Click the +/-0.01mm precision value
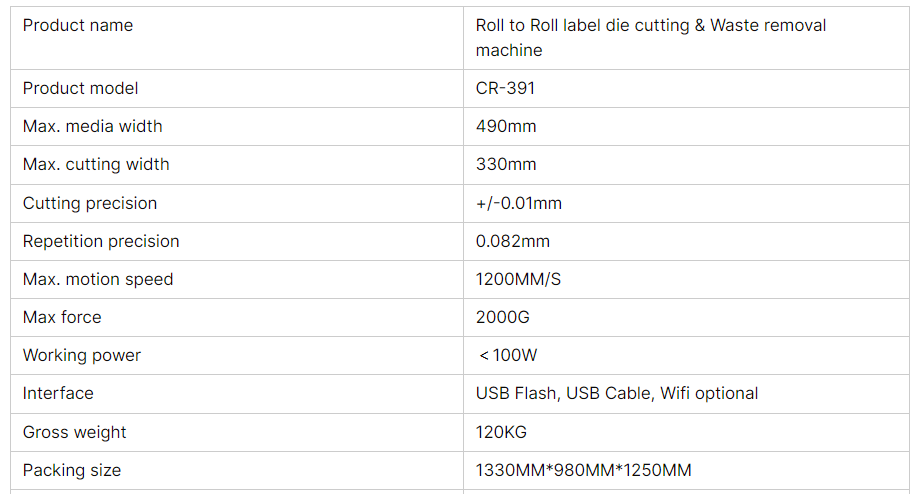The height and width of the screenshot is (494, 919). [519, 203]
